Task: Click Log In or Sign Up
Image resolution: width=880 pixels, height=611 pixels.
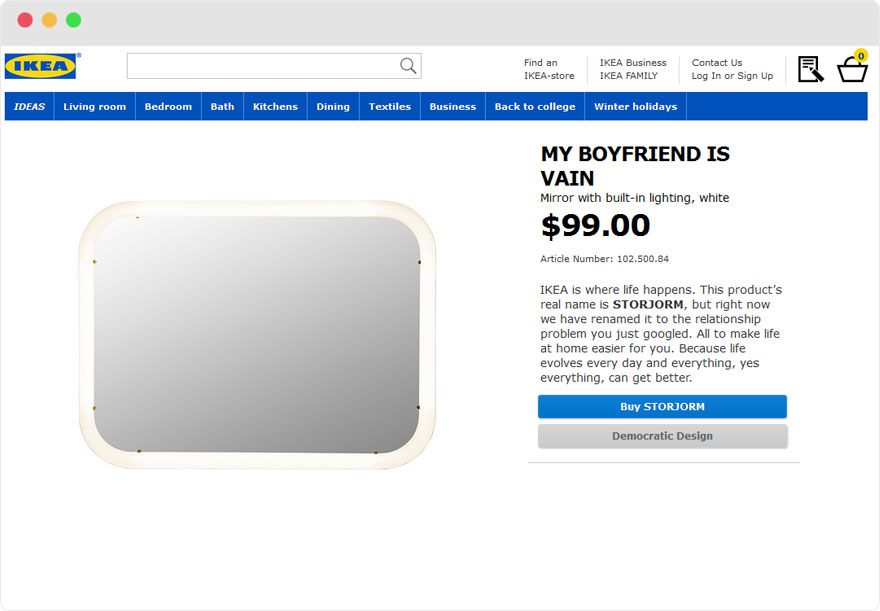Action: click(733, 76)
